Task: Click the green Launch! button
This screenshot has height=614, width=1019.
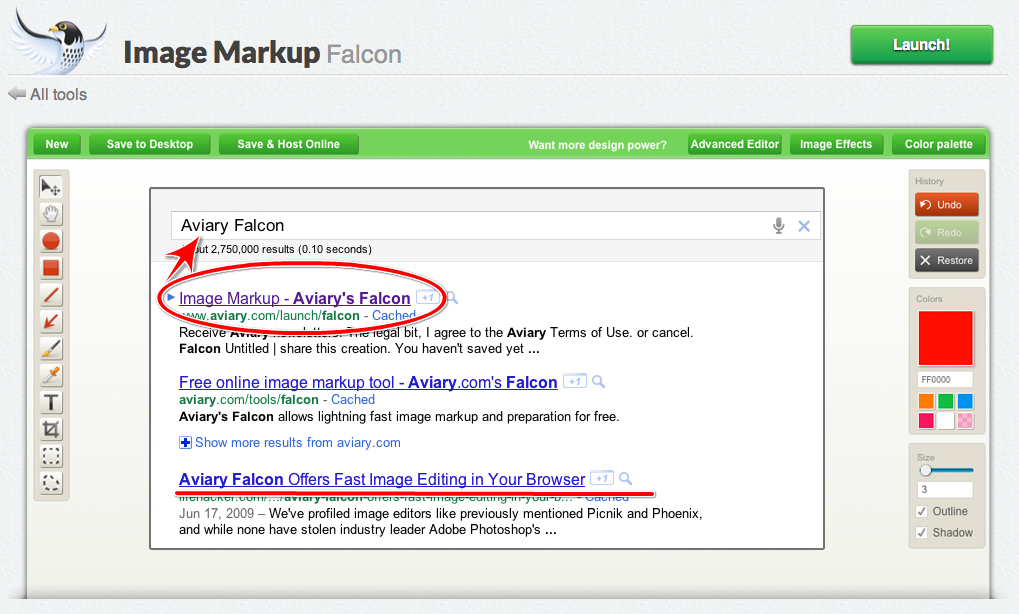Action: 922,45
